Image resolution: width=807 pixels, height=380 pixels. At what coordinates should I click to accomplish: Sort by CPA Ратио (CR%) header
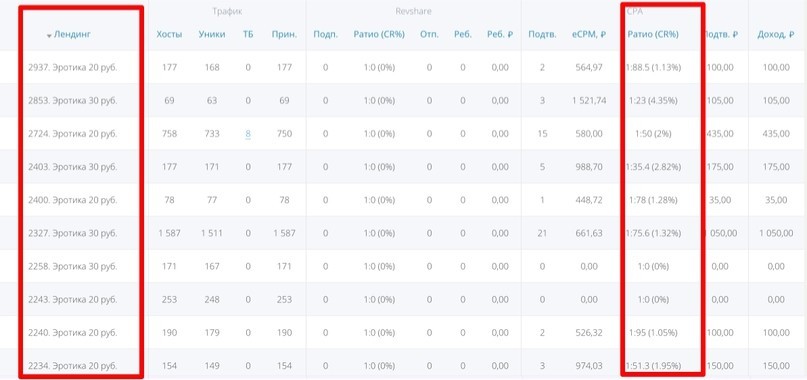tap(653, 35)
